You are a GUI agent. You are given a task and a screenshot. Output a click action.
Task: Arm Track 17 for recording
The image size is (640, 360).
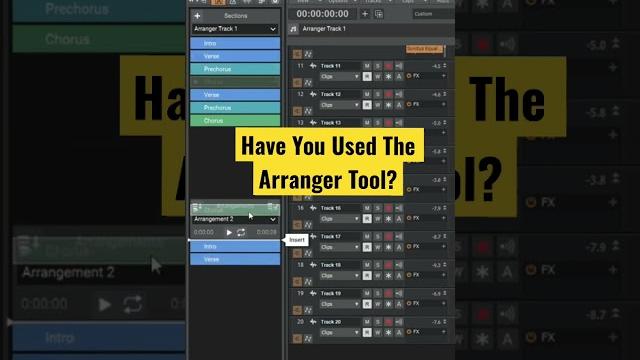tap(388, 237)
